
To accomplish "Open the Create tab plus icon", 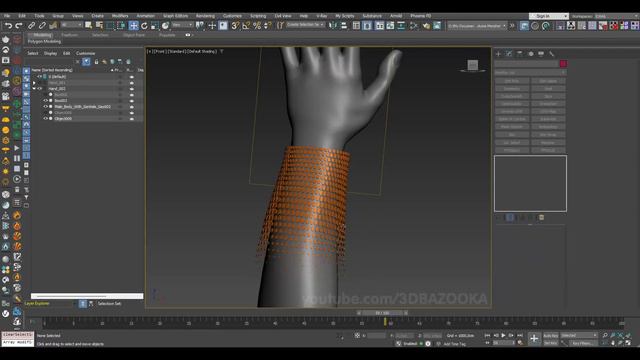I will coord(498,54).
